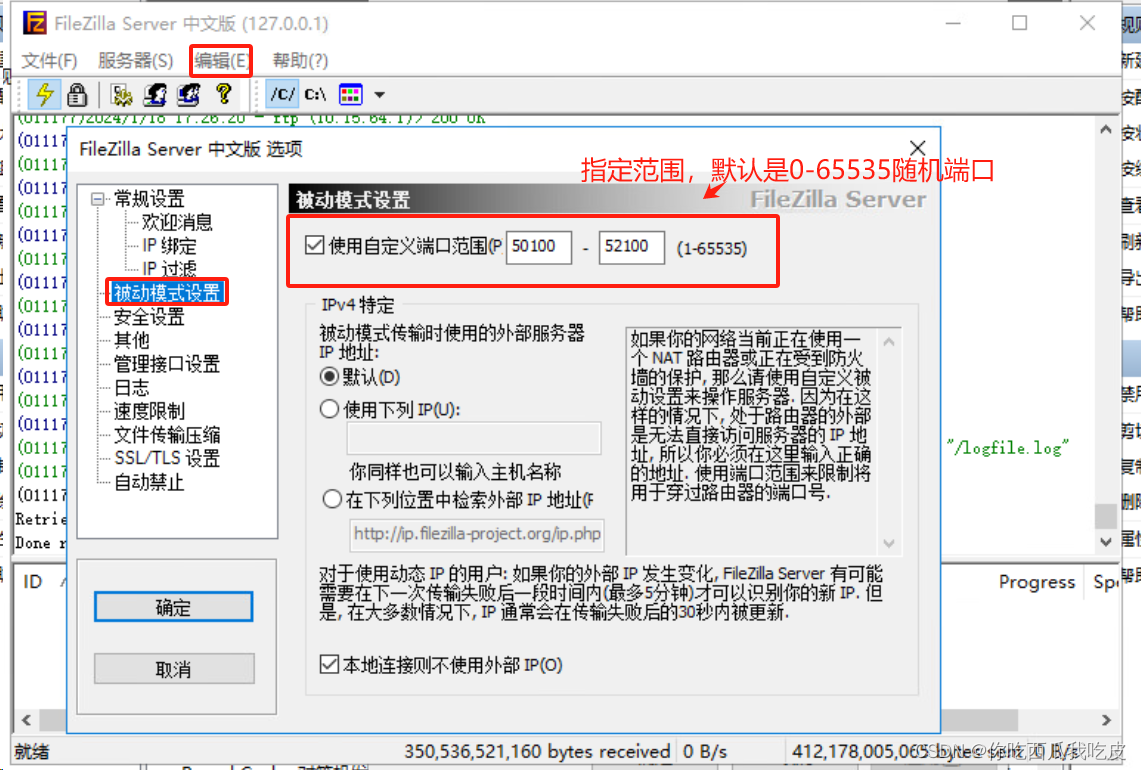1141x770 pixels.
Task: Select 管理接口设置 in the options tree
Action: [167, 364]
